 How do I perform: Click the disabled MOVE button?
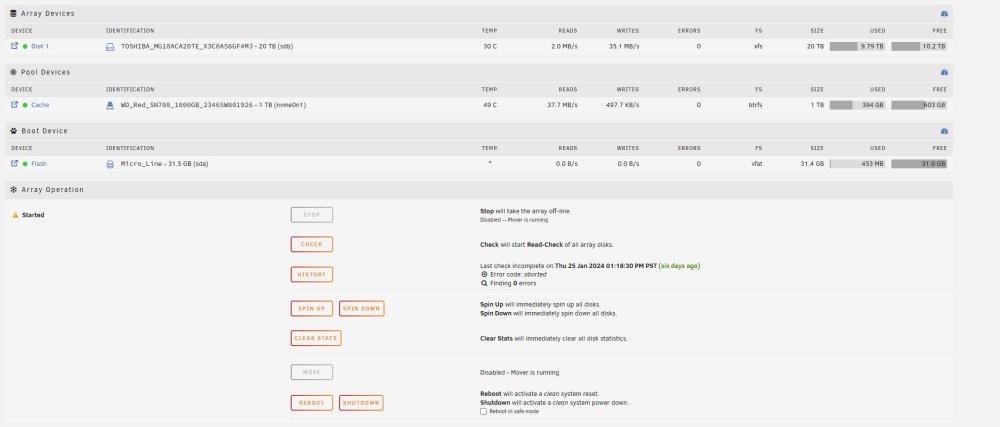[312, 372]
